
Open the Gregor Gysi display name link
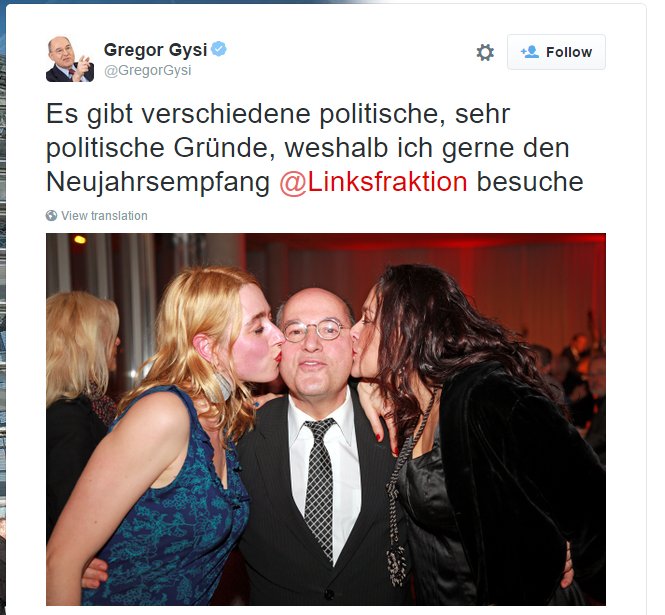tap(155, 50)
